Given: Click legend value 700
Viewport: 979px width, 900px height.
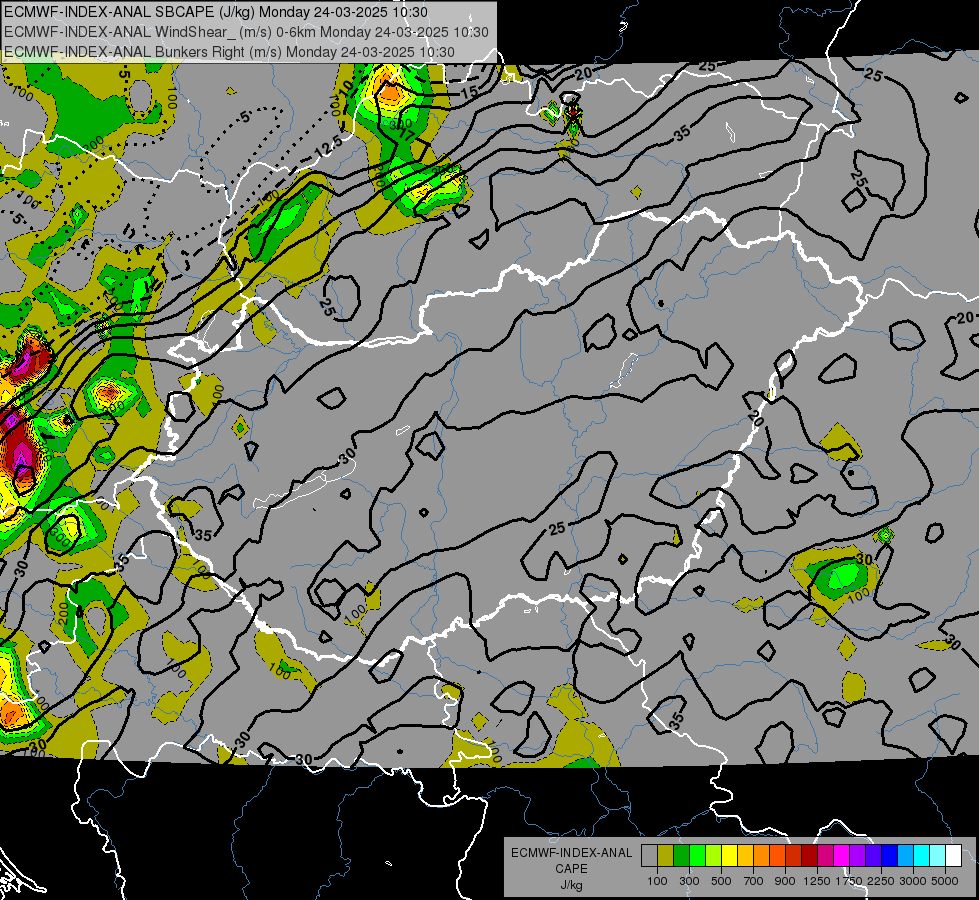Looking at the screenshot, I should [754, 881].
